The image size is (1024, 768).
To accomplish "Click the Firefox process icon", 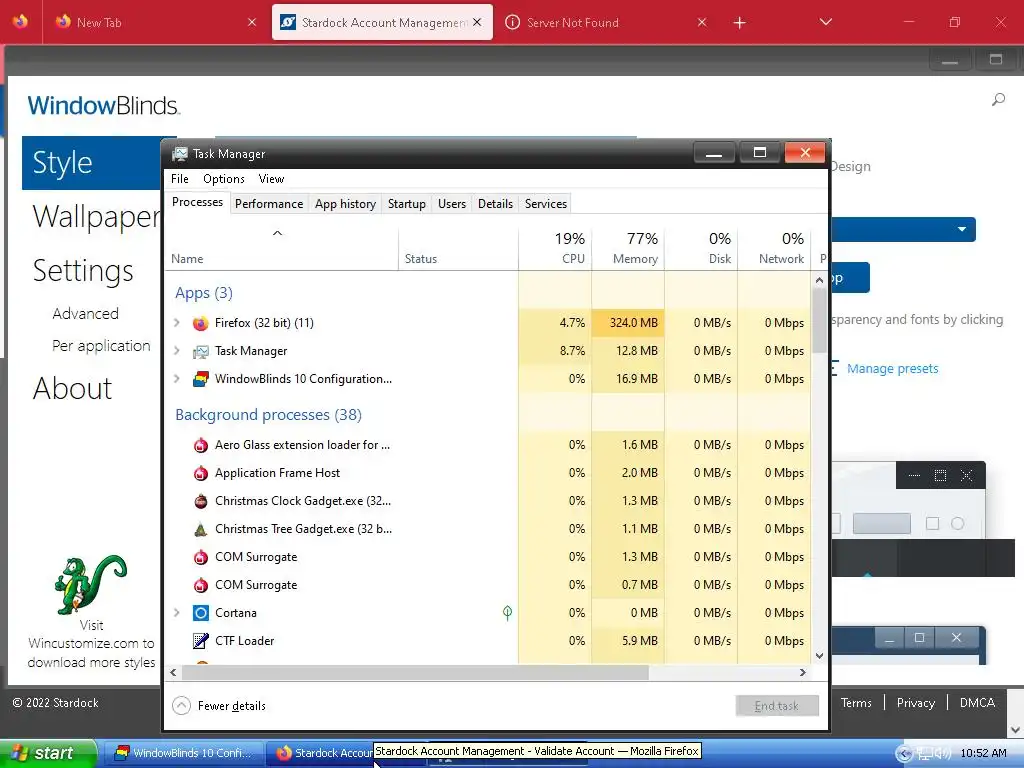I will [x=200, y=323].
